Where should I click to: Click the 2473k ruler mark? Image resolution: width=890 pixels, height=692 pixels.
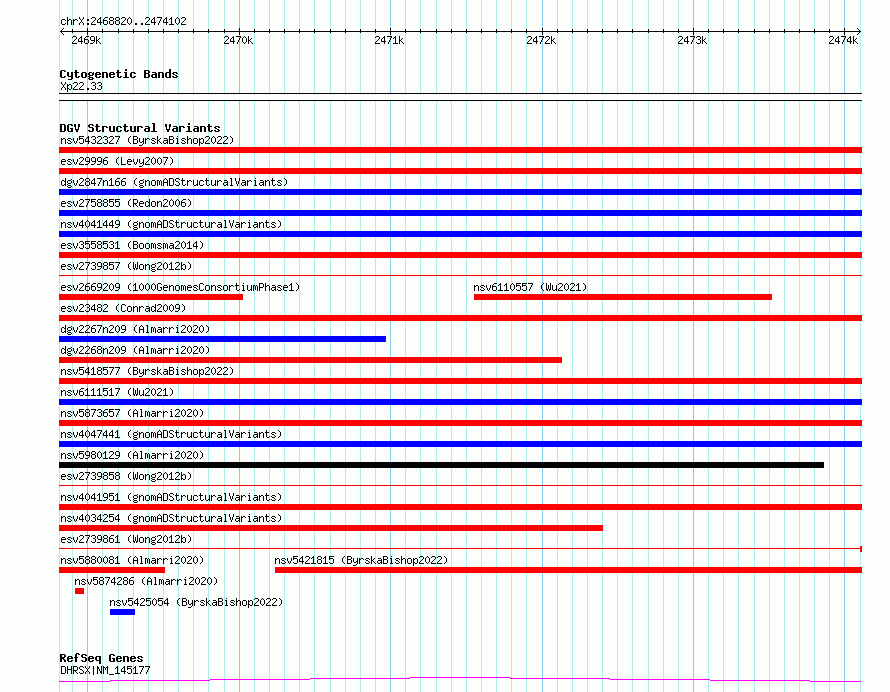tap(692, 40)
